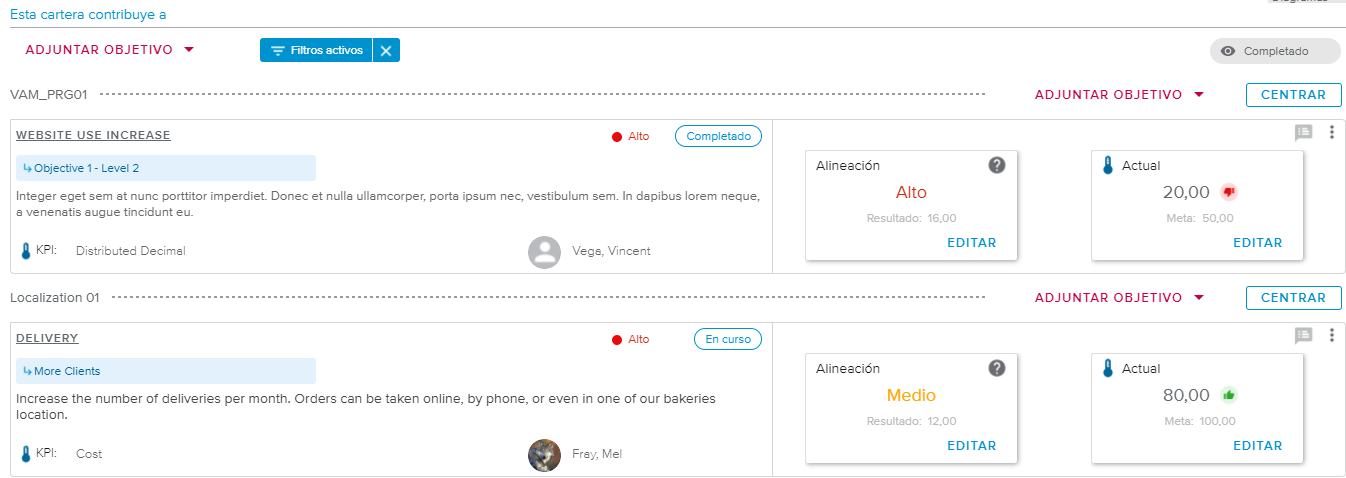Expand top-left Adjuntar Objetivo dropdown
The width and height of the screenshot is (1346, 478).
click(x=109, y=50)
